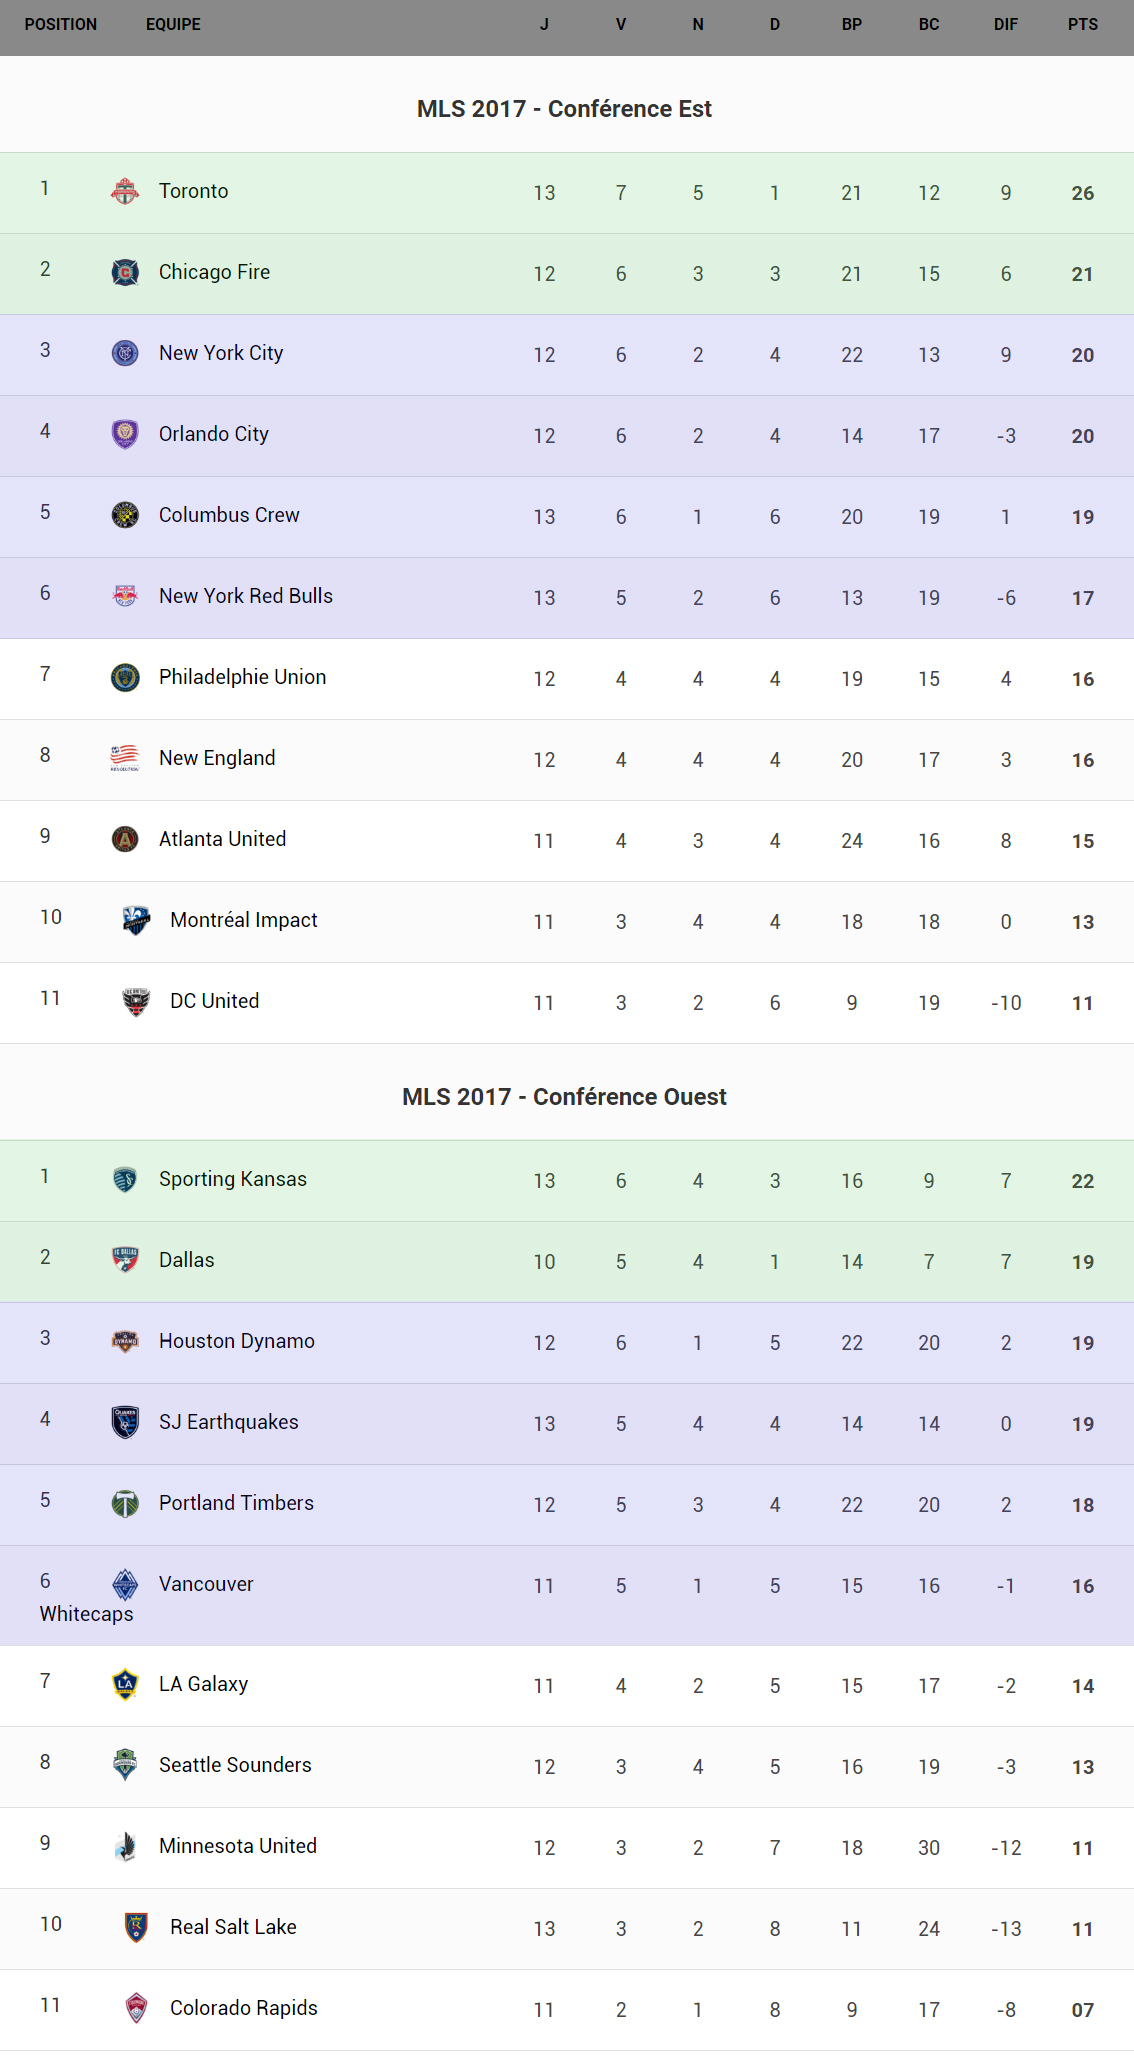Screen dimensions: 1134x2062
Task: Click the DC United eagle logo
Action: 136,1001
